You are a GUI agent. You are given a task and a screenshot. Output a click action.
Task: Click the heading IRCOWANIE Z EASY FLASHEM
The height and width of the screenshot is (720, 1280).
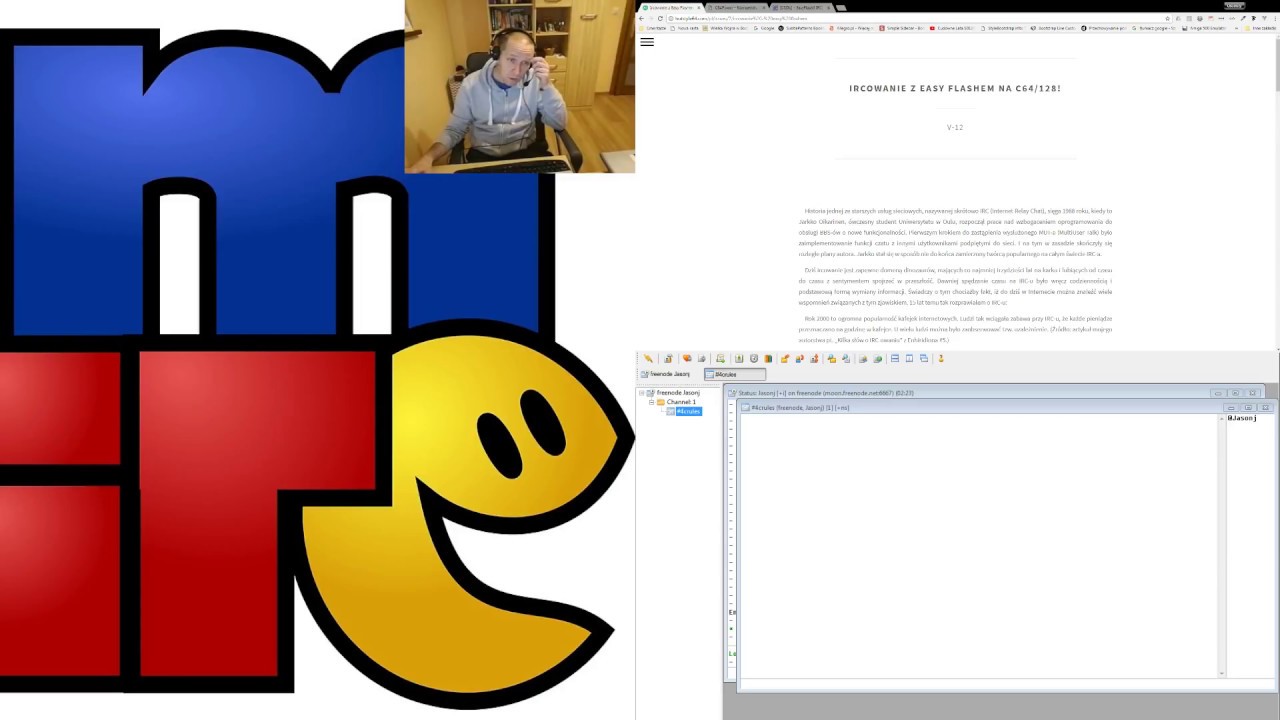[955, 88]
